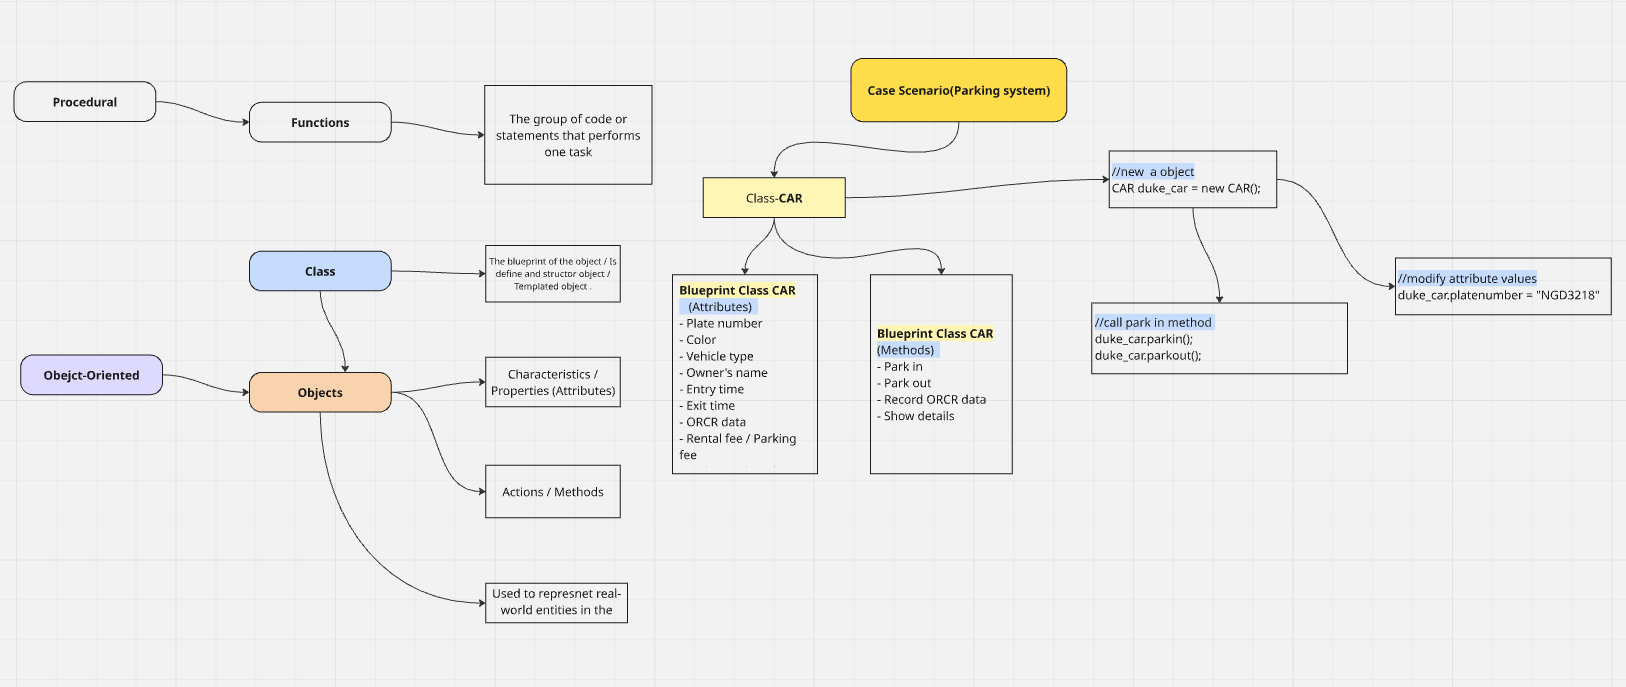1626x687 pixels.
Task: Click the '//modify attribute values' comment
Action: click(1467, 279)
